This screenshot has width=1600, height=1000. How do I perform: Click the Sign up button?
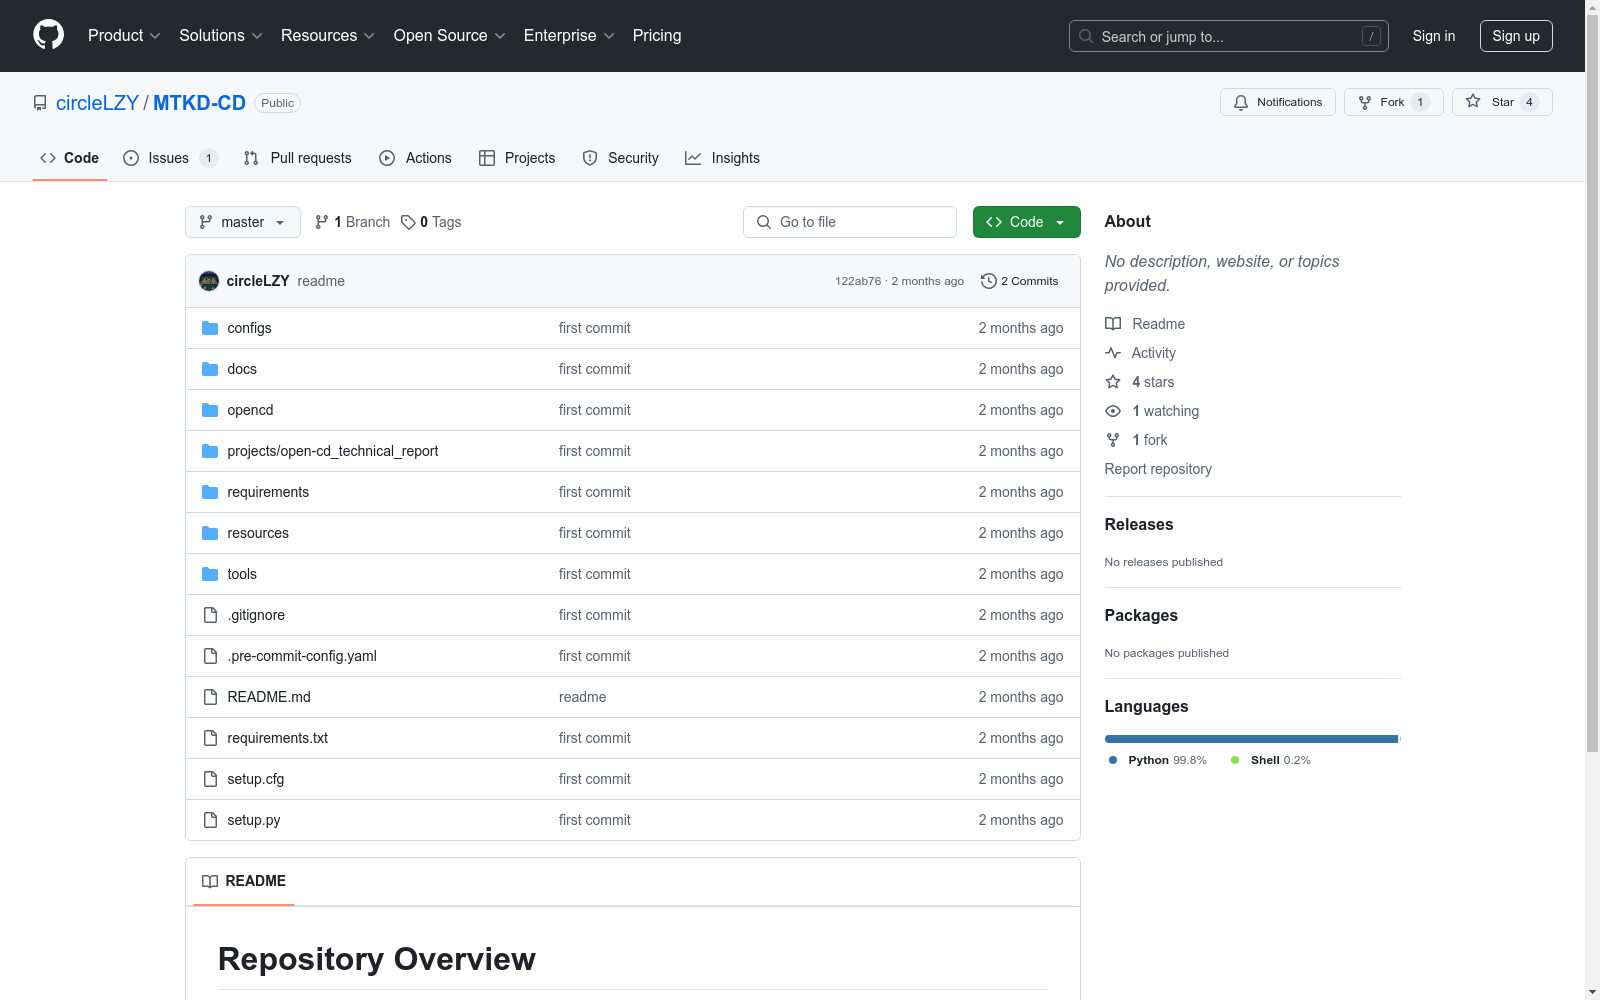coord(1515,36)
